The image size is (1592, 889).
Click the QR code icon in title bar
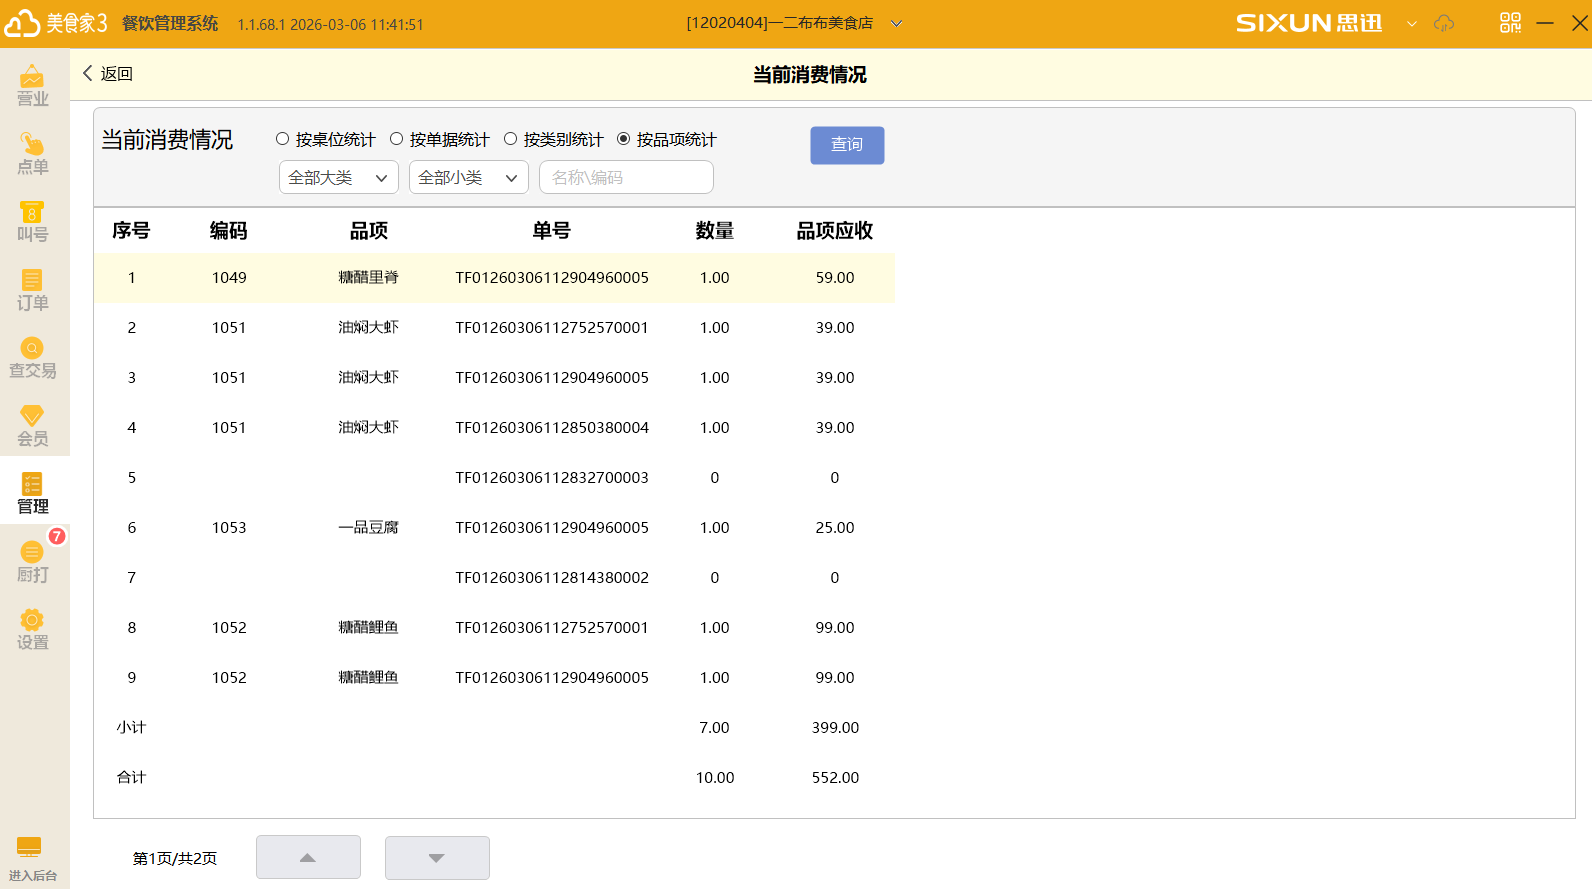(x=1510, y=23)
